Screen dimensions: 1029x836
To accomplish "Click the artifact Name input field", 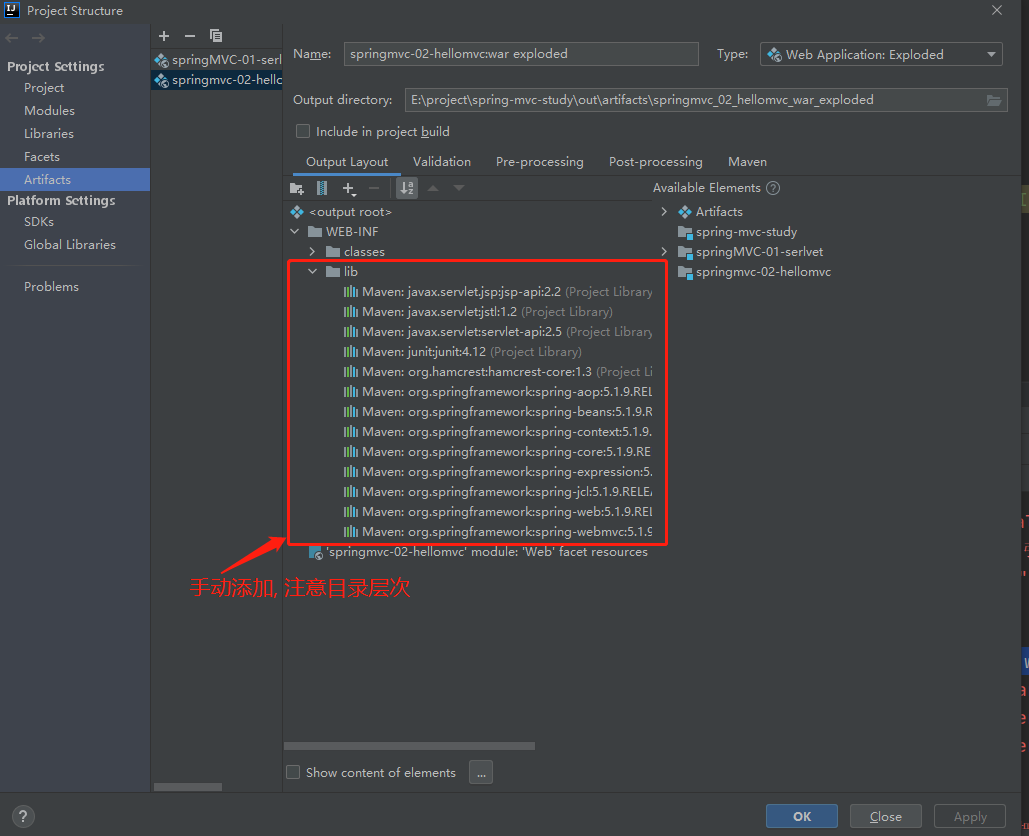I will pos(521,54).
